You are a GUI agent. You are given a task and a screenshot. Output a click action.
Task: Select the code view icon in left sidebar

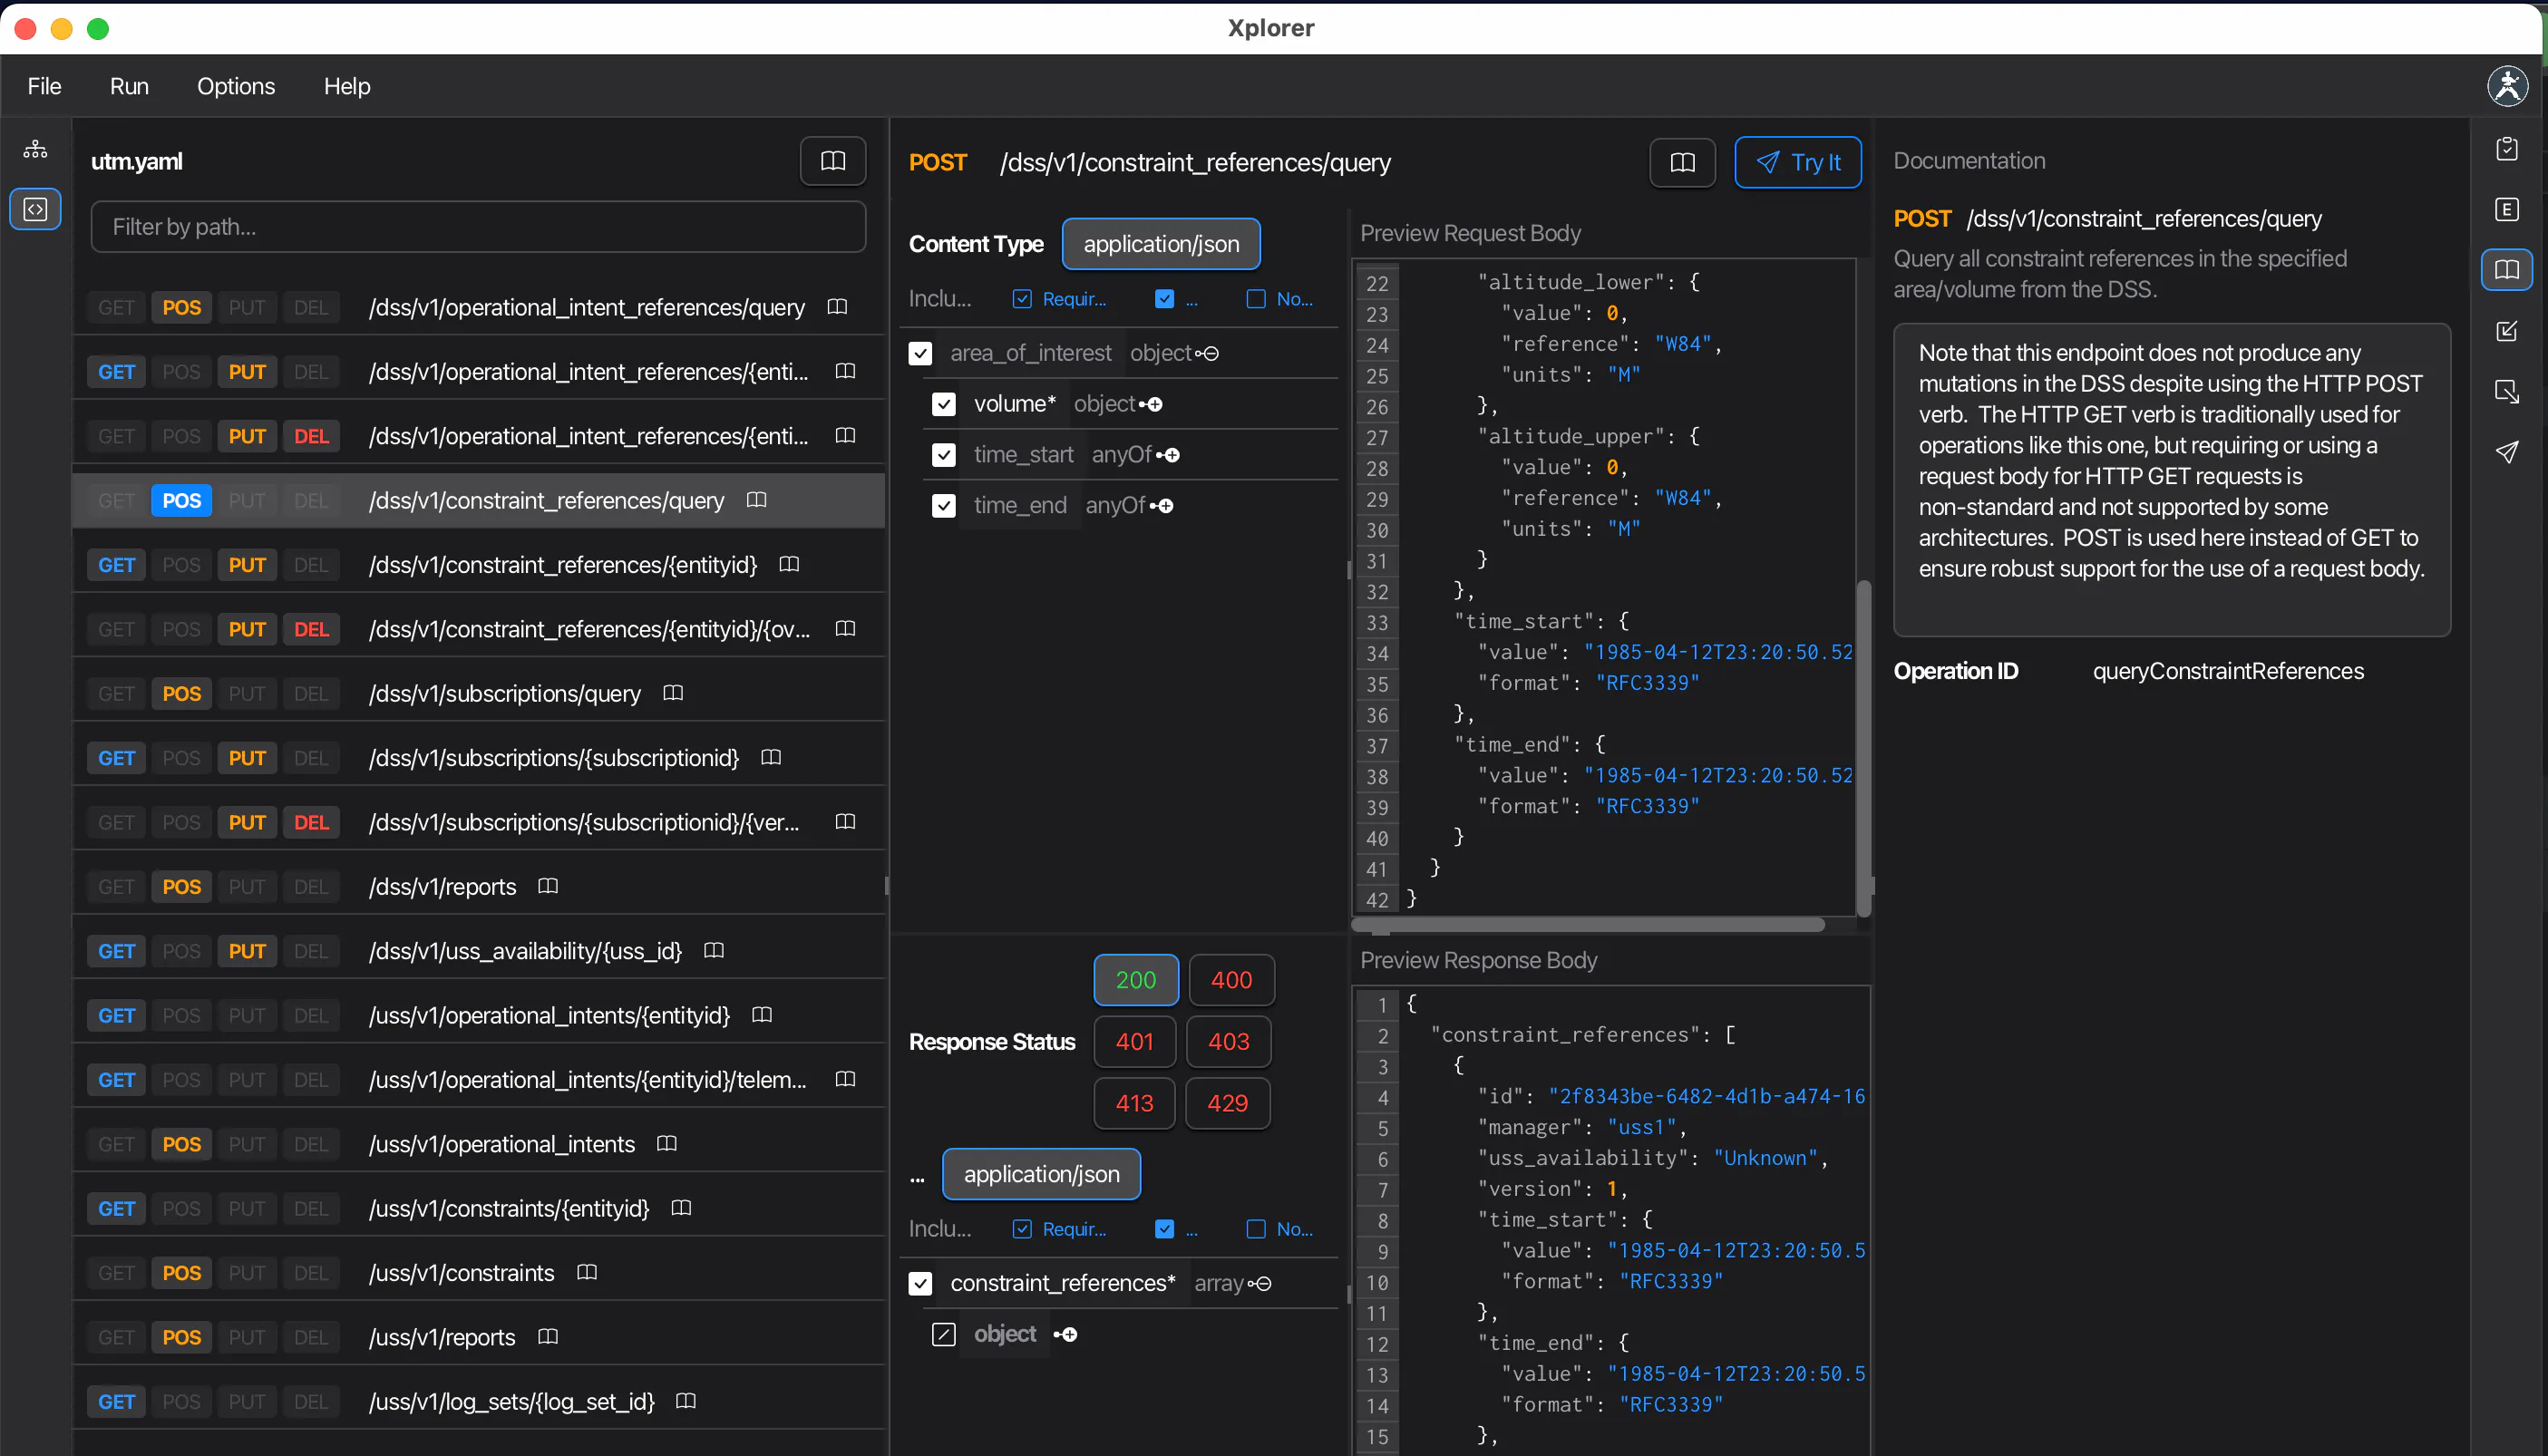(35, 209)
